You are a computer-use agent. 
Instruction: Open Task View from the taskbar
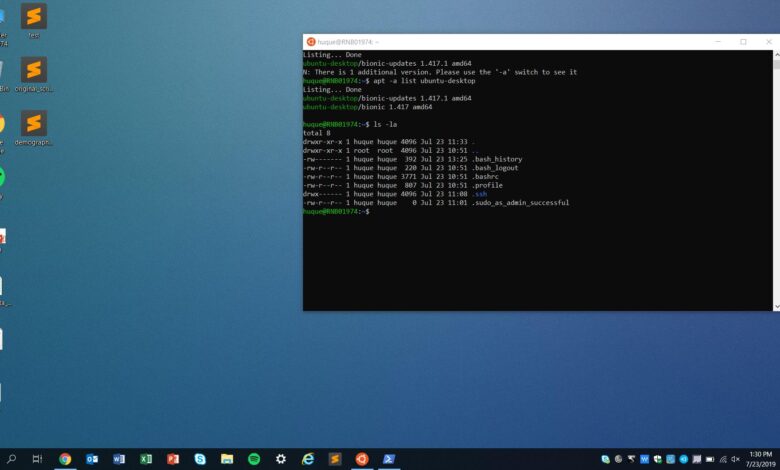[x=37, y=459]
